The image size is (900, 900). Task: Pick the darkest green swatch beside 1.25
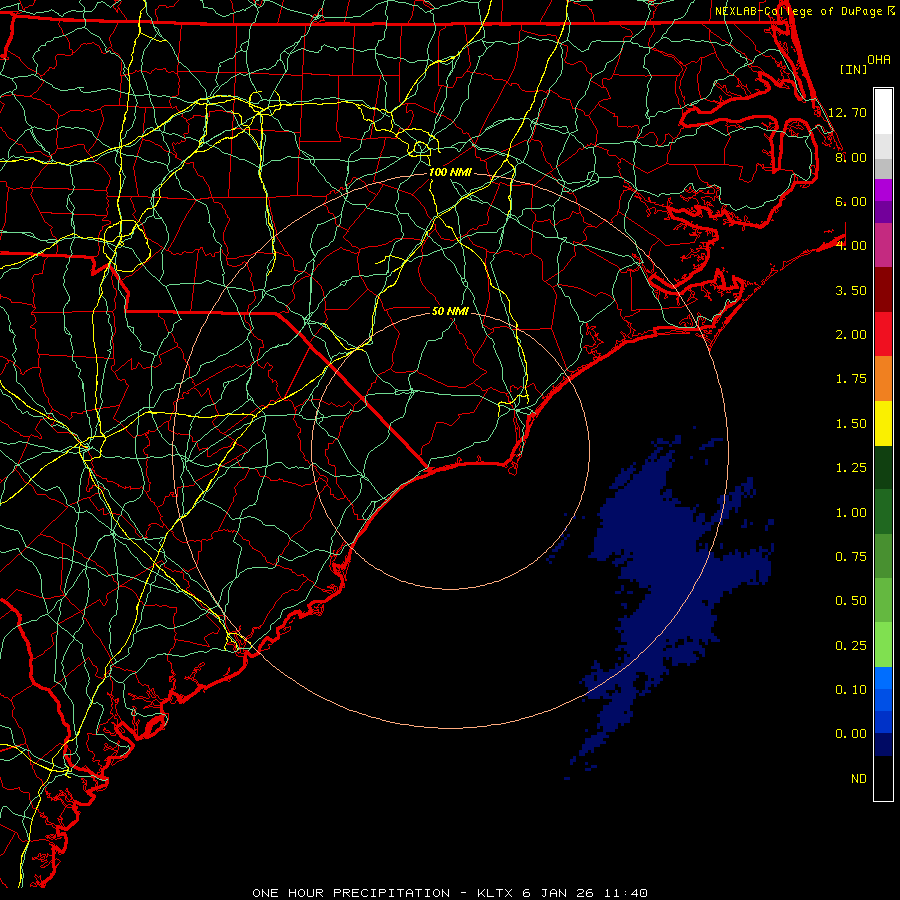[x=883, y=468]
